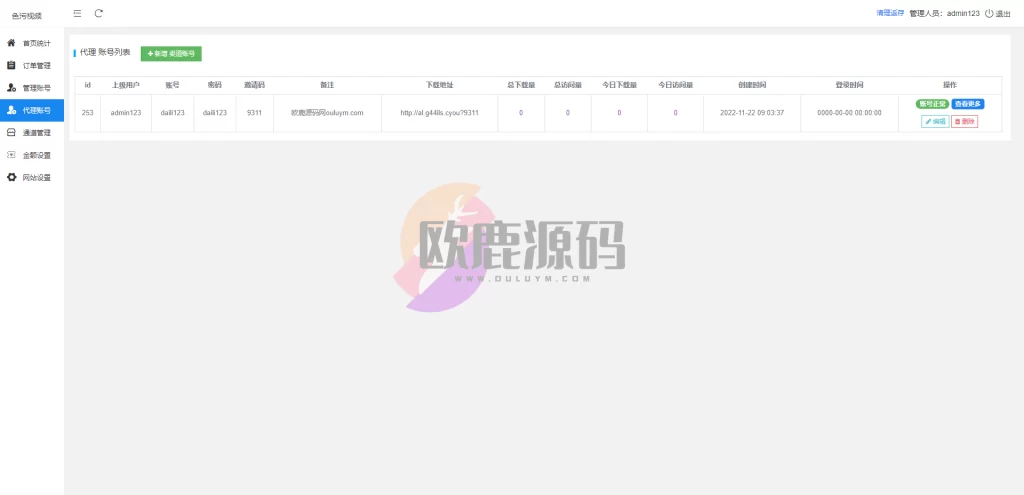Image resolution: width=1024 pixels, height=495 pixels.
Task: Select 代理账号 sidebar item
Action: coord(32,110)
